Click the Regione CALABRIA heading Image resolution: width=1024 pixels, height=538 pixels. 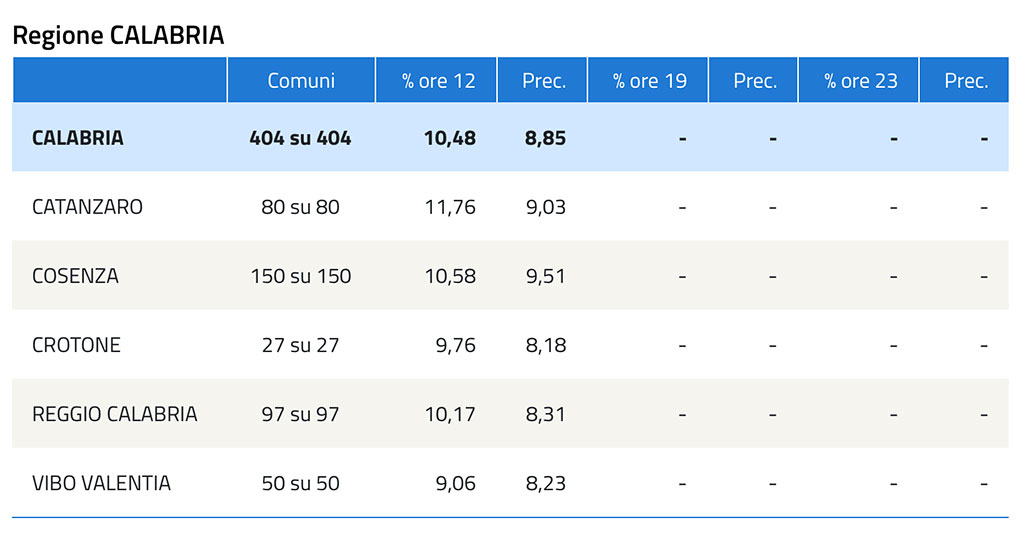click(x=118, y=35)
